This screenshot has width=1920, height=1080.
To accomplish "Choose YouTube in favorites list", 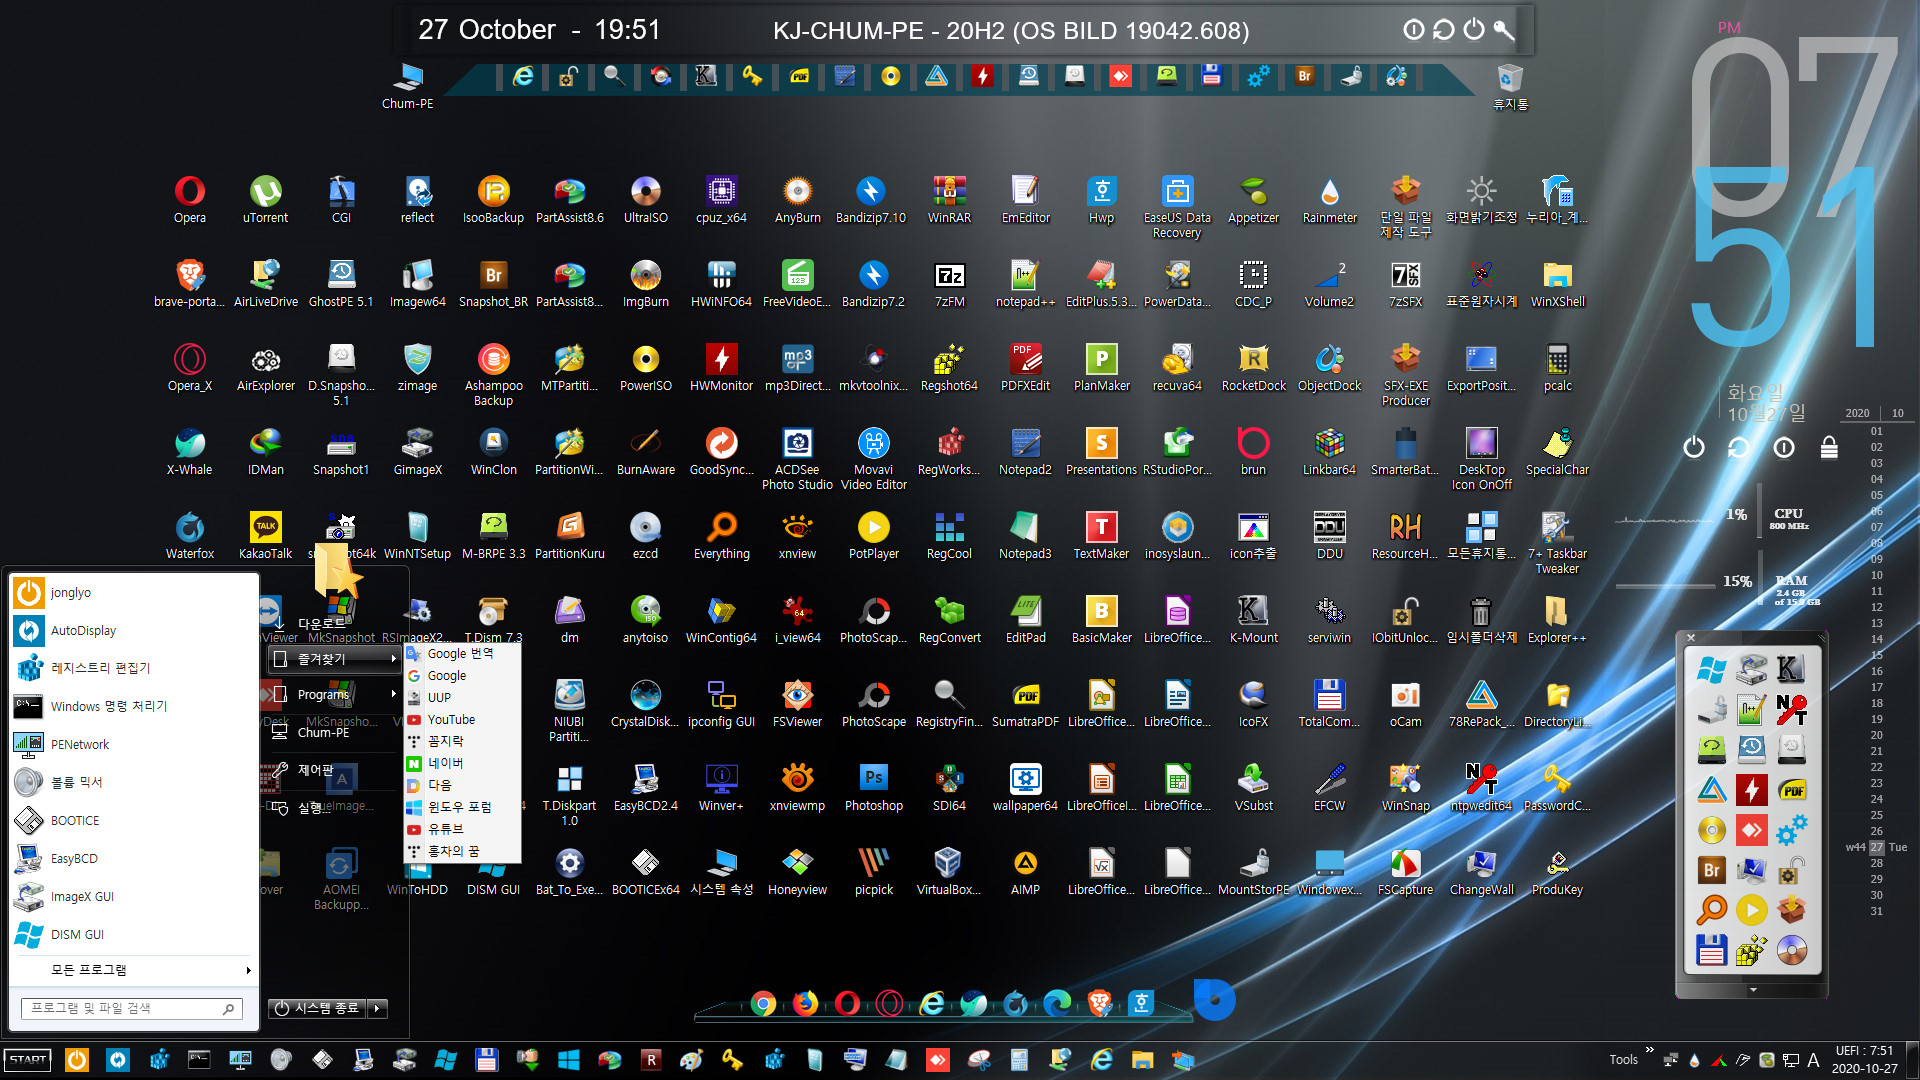I will (x=462, y=719).
